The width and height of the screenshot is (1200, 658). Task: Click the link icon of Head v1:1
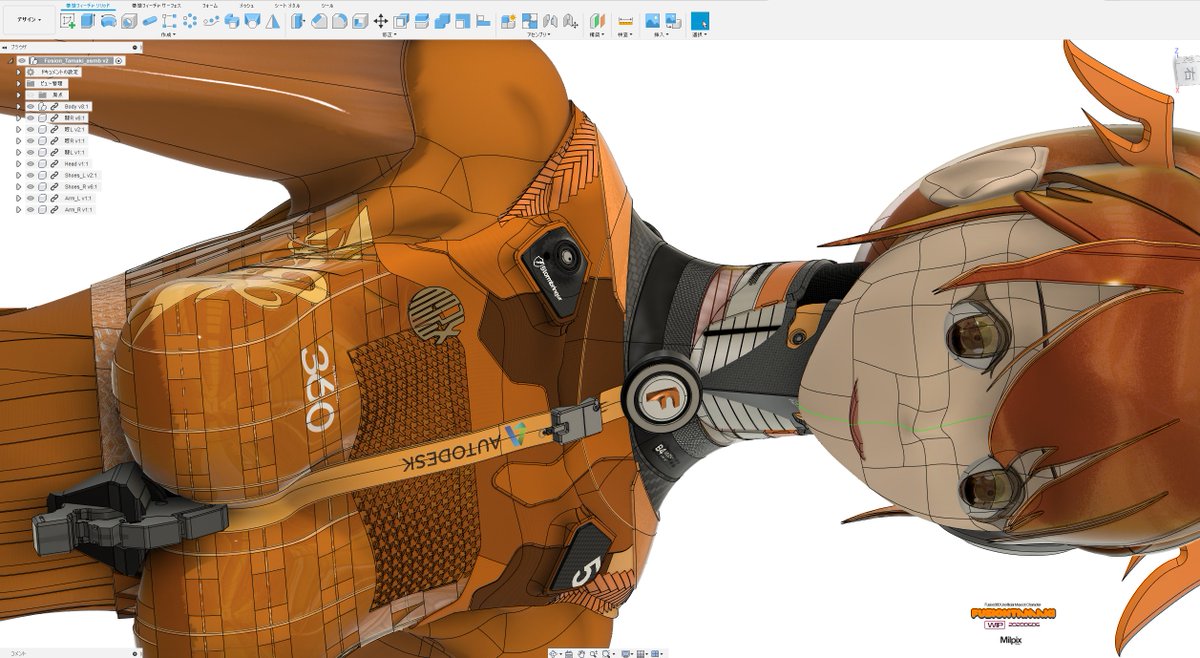click(55, 164)
